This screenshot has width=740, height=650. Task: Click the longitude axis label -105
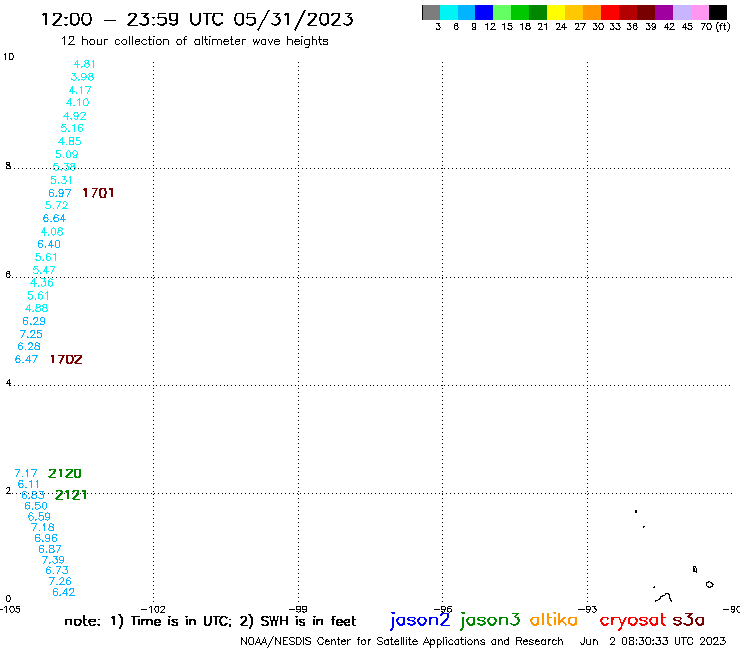(10, 609)
